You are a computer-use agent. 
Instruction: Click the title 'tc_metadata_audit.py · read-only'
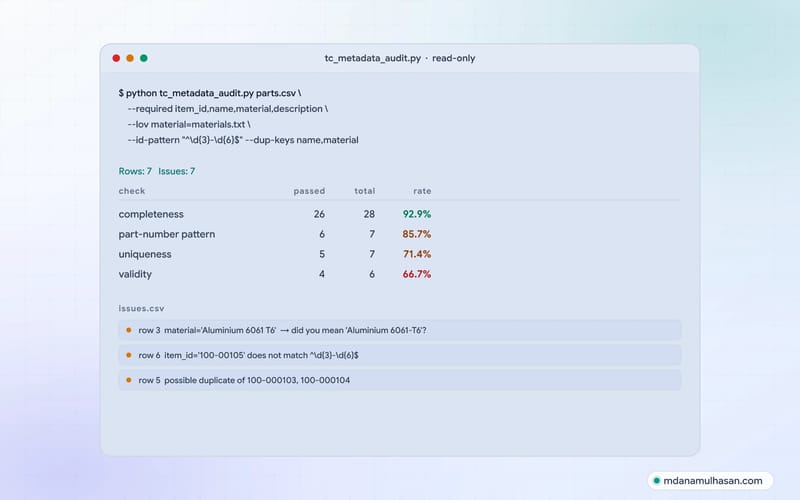pos(399,58)
